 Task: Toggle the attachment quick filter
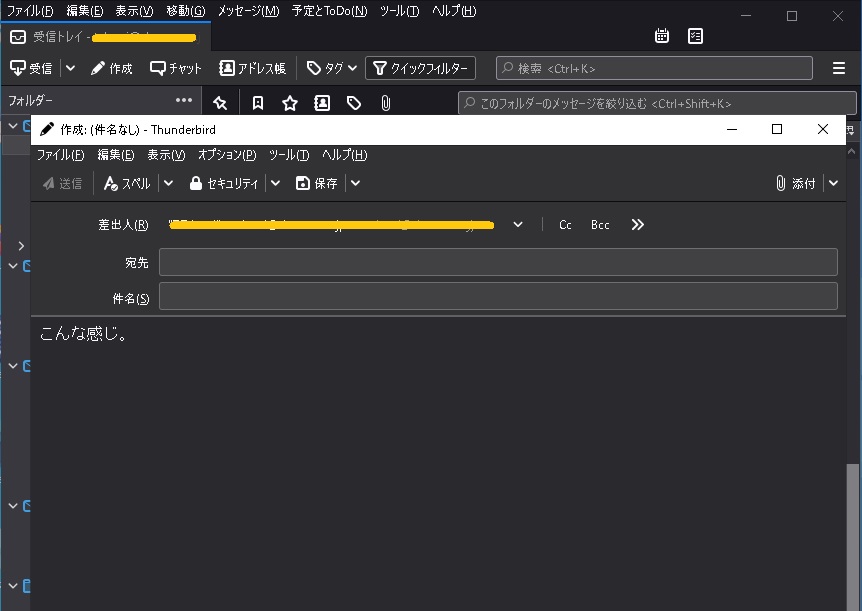[386, 103]
